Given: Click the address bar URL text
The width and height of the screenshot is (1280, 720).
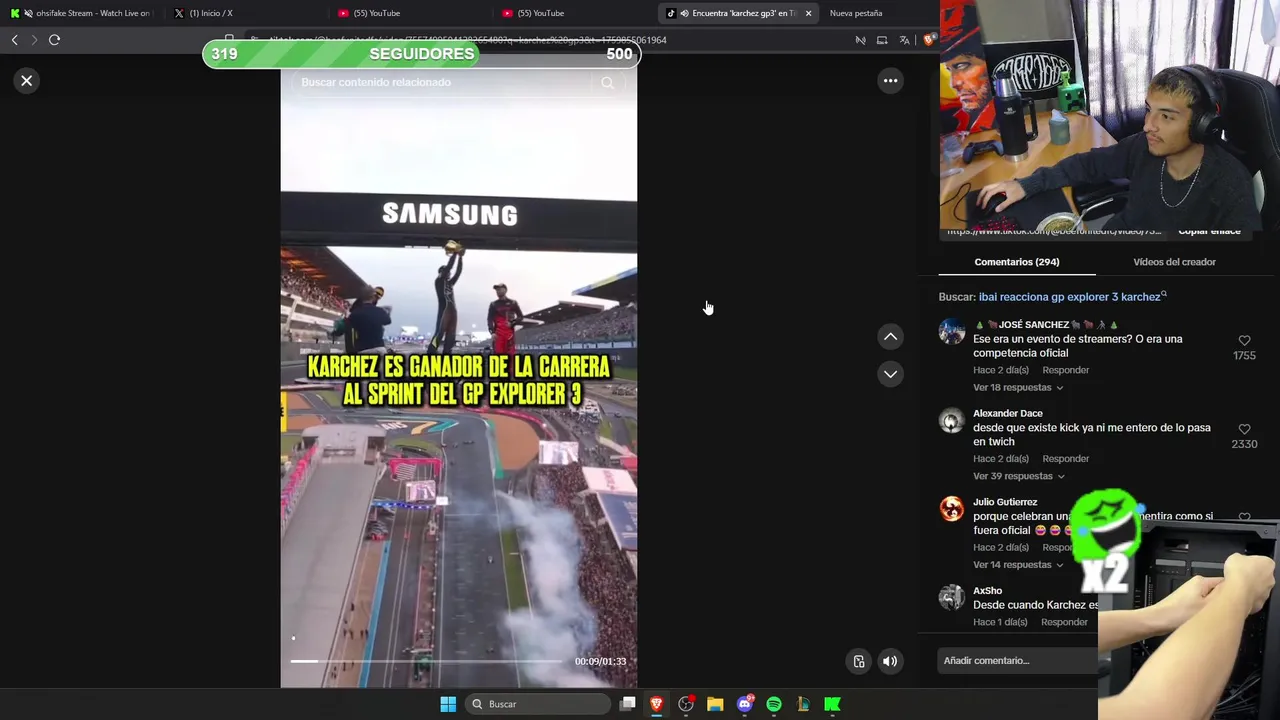Looking at the screenshot, I should pos(468,40).
